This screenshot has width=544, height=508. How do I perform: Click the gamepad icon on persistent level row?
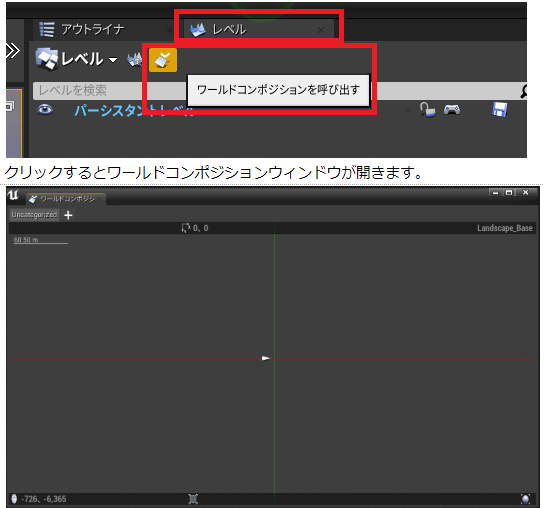coord(452,110)
